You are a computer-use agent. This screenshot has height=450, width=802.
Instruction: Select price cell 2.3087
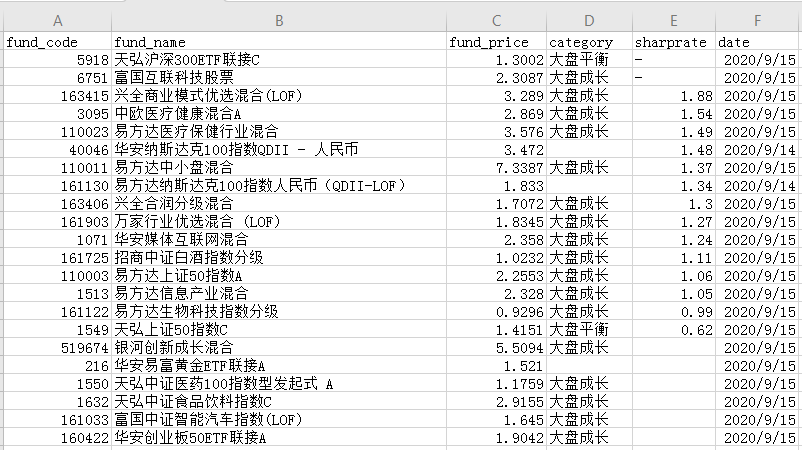[496, 77]
